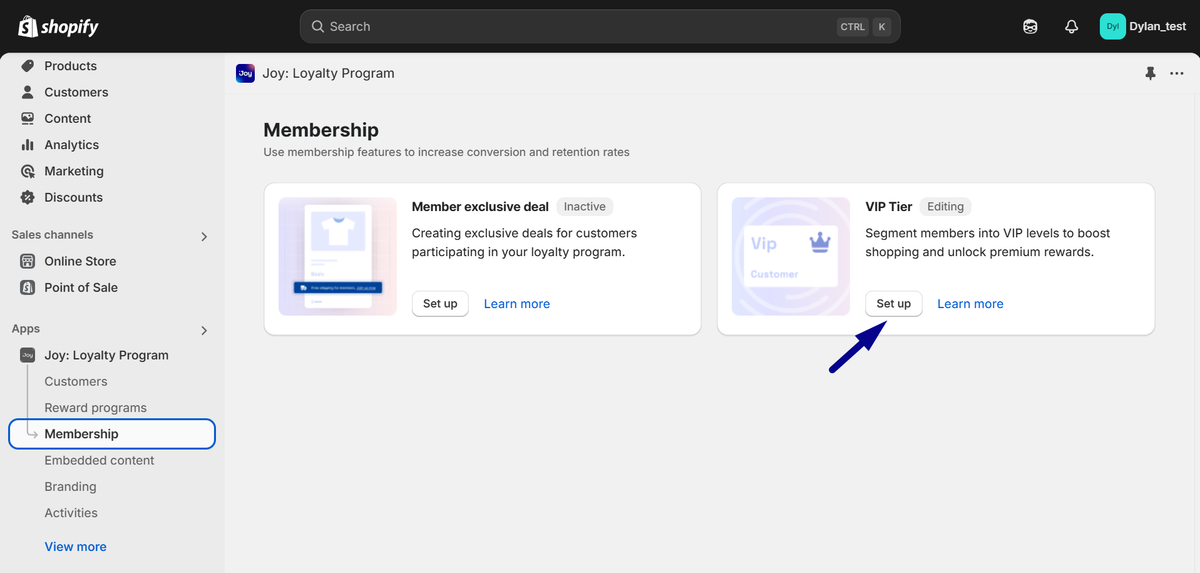
Task: Select Branding in the Joy submenu
Action: coord(70,487)
